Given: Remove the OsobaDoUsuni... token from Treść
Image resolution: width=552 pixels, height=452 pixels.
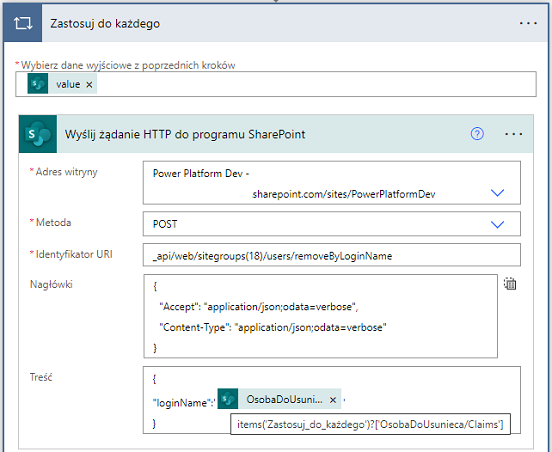Looking at the screenshot, I should (333, 400).
